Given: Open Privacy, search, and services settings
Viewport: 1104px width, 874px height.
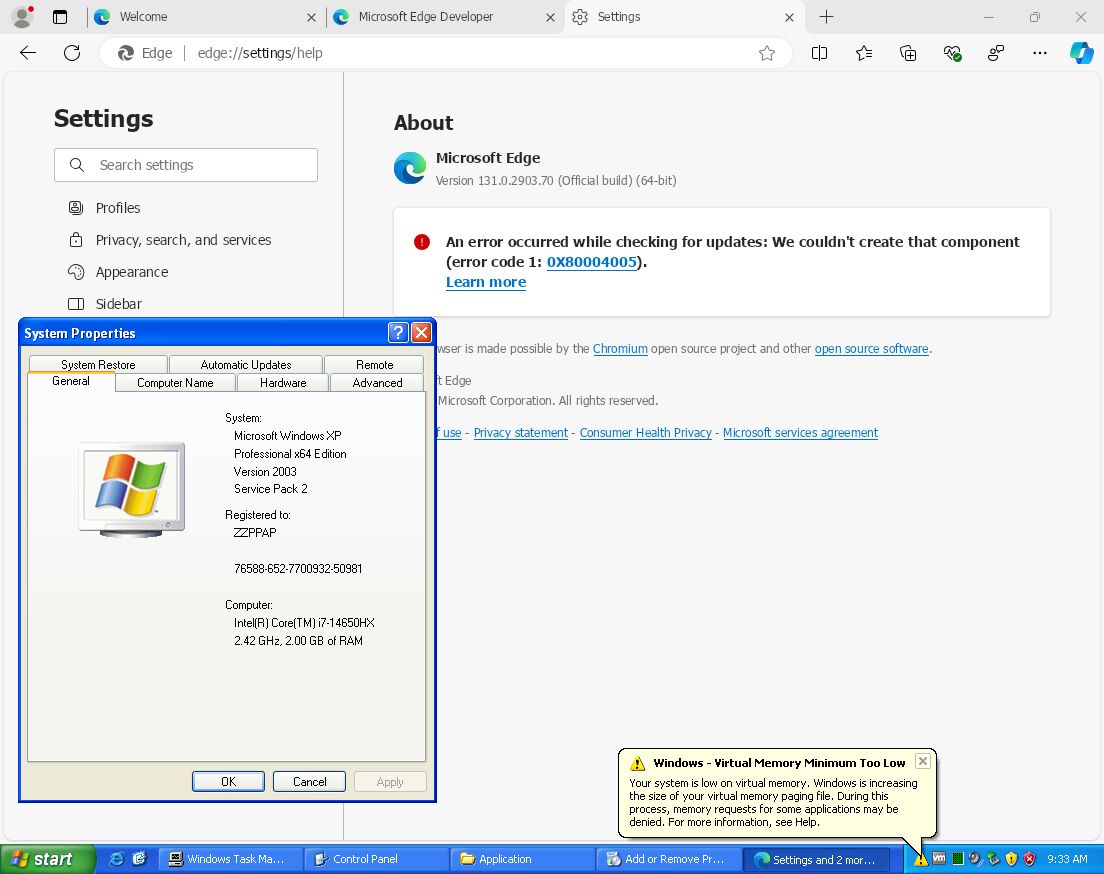Looking at the screenshot, I should (183, 240).
